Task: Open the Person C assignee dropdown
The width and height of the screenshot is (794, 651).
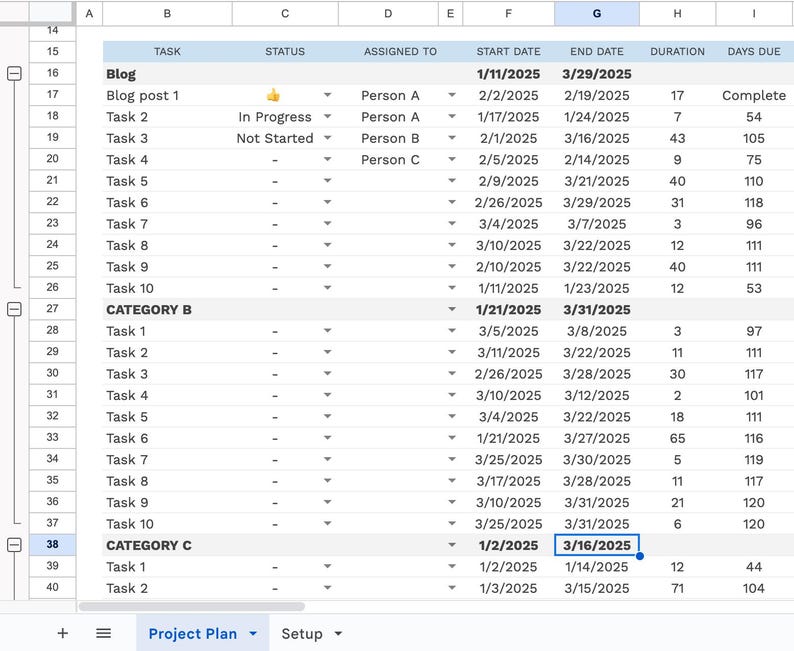Action: pos(452,159)
